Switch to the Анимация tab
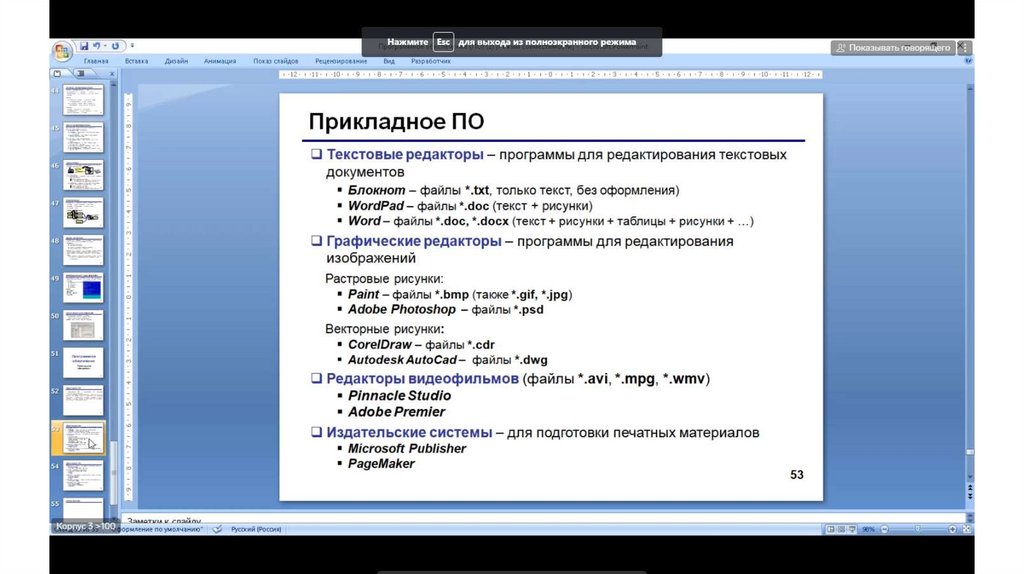The height and width of the screenshot is (574, 1024). tap(220, 61)
